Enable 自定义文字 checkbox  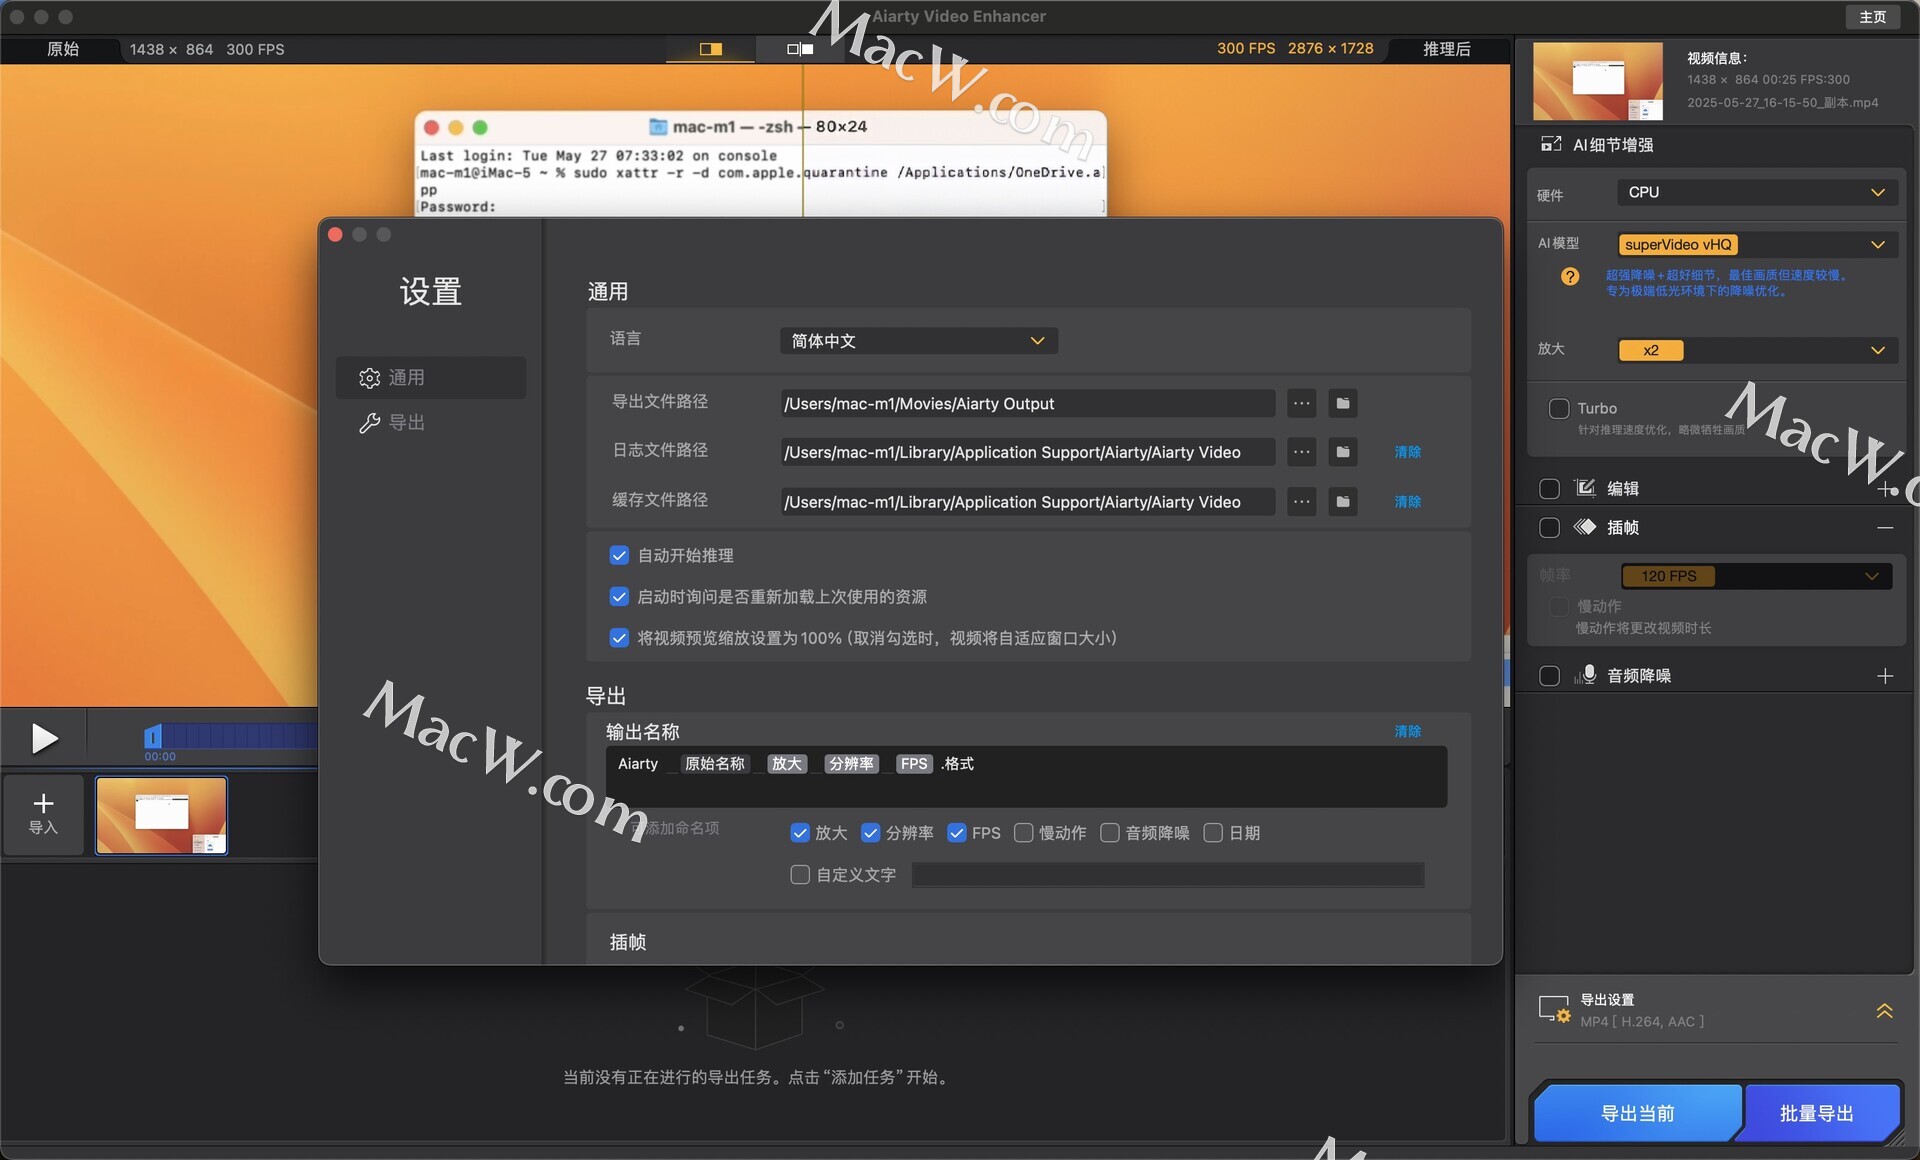[x=800, y=875]
